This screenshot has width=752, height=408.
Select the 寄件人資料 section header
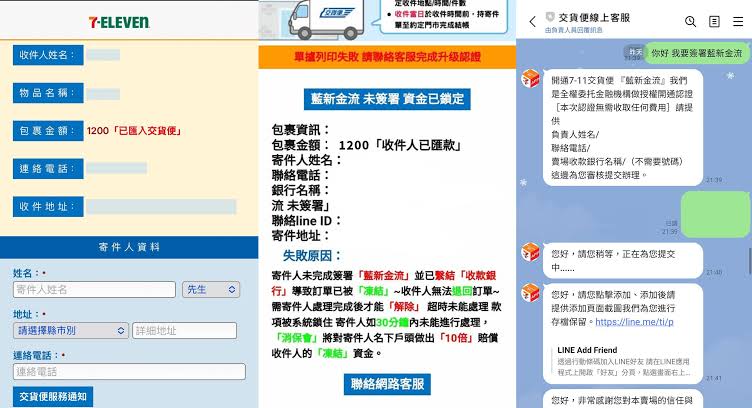(x=129, y=247)
